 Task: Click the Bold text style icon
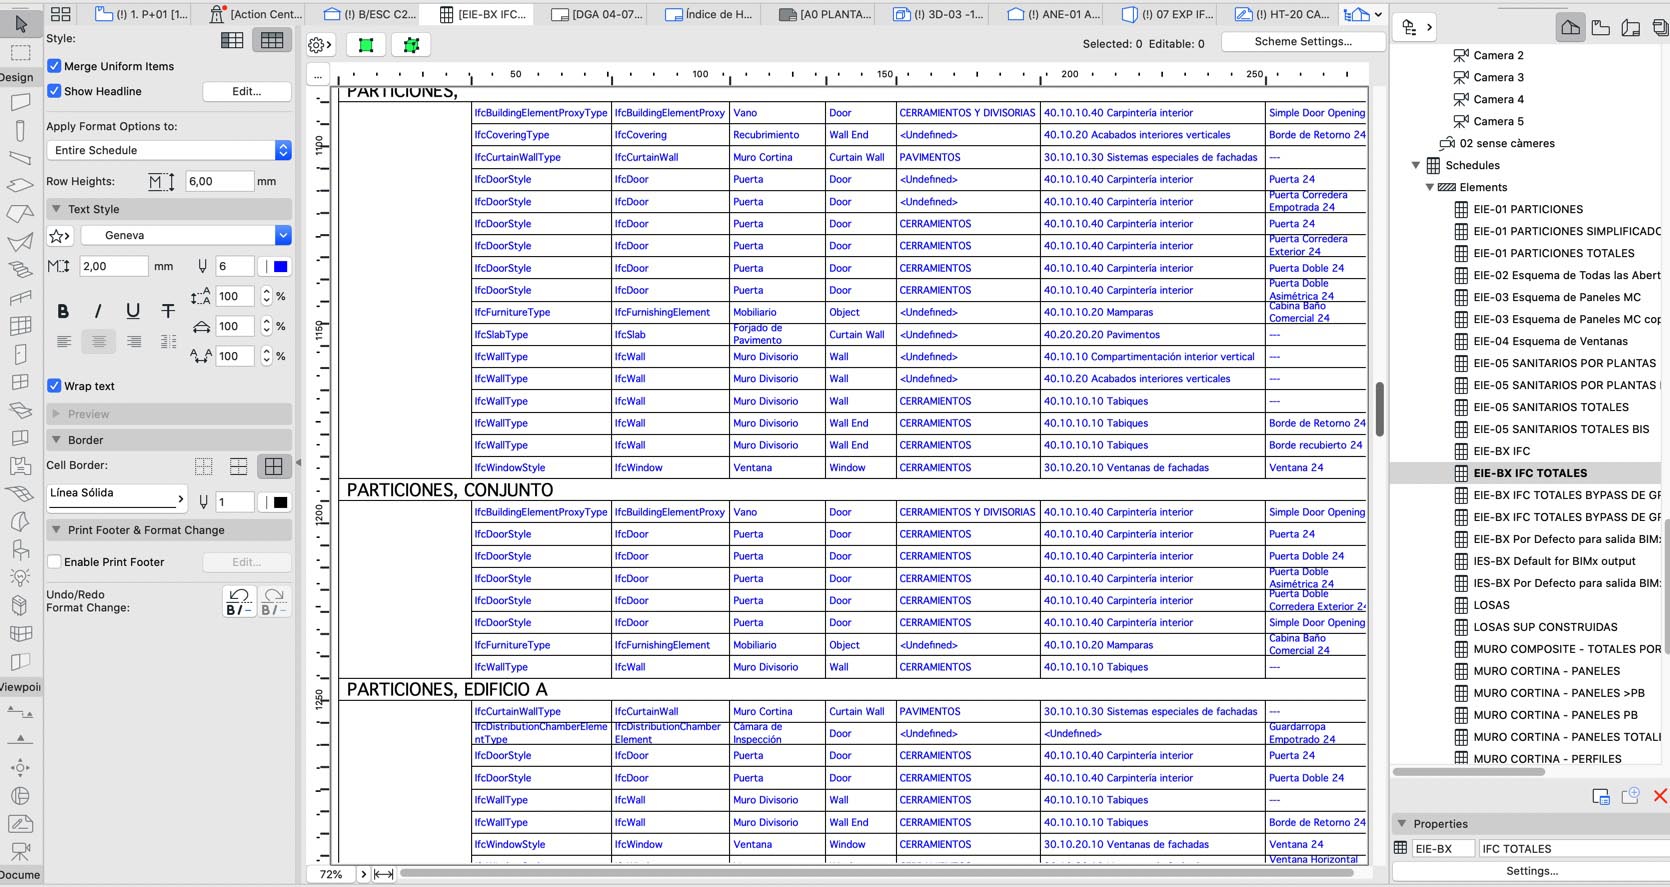click(63, 311)
